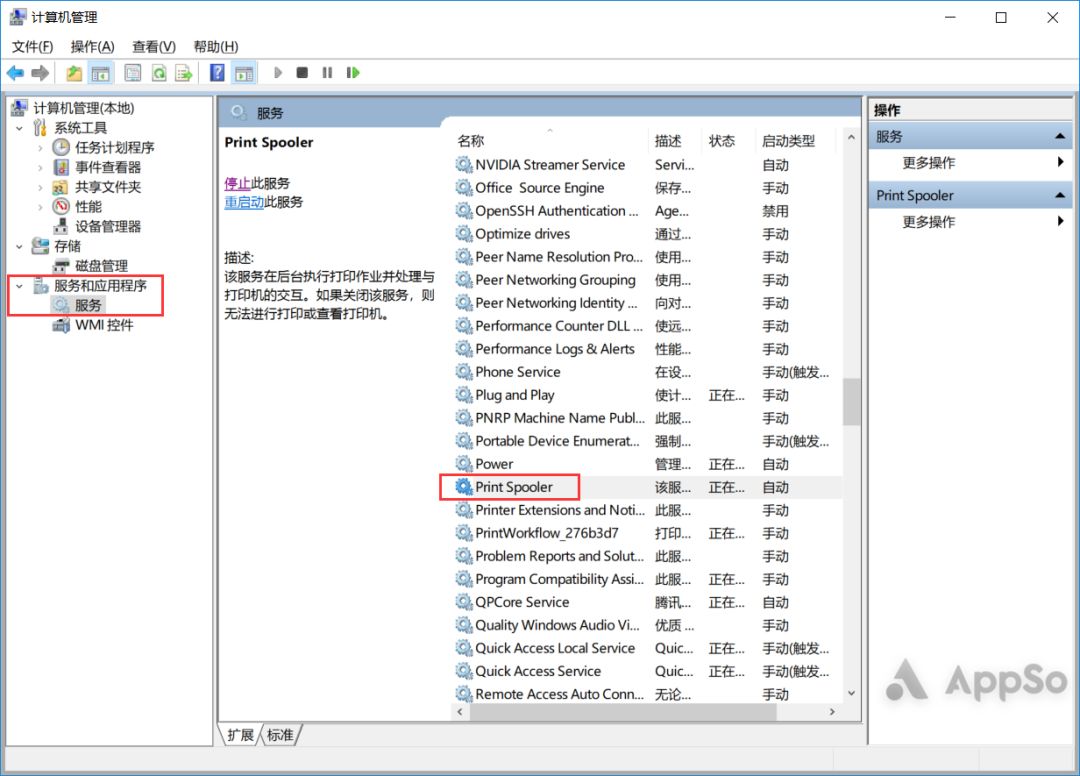Expand the 性能 node arrow
Screen dimensions: 1080x776
coord(41,207)
